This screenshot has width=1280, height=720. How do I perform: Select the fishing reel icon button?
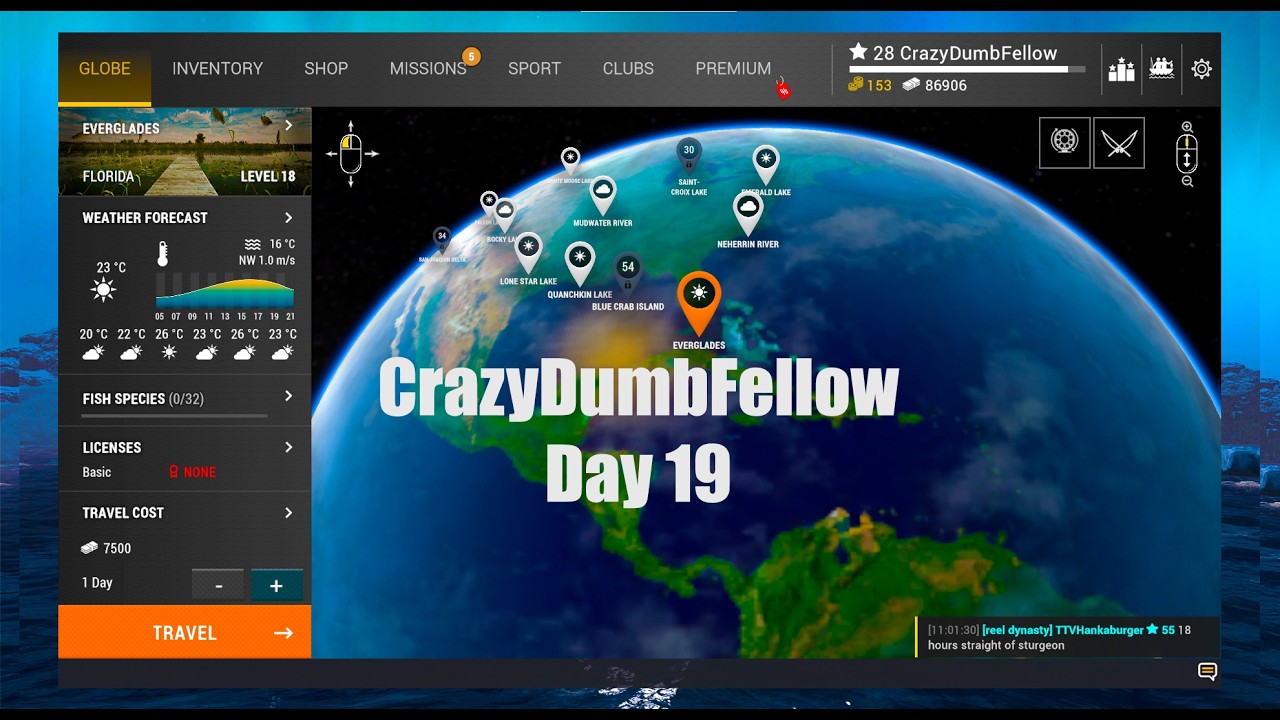click(x=1064, y=142)
